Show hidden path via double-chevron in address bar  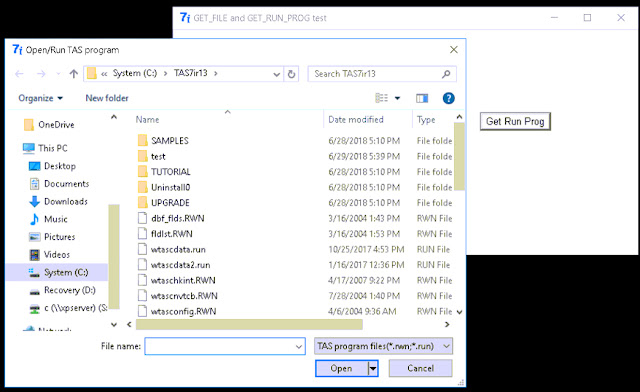pyautogui.click(x=104, y=74)
